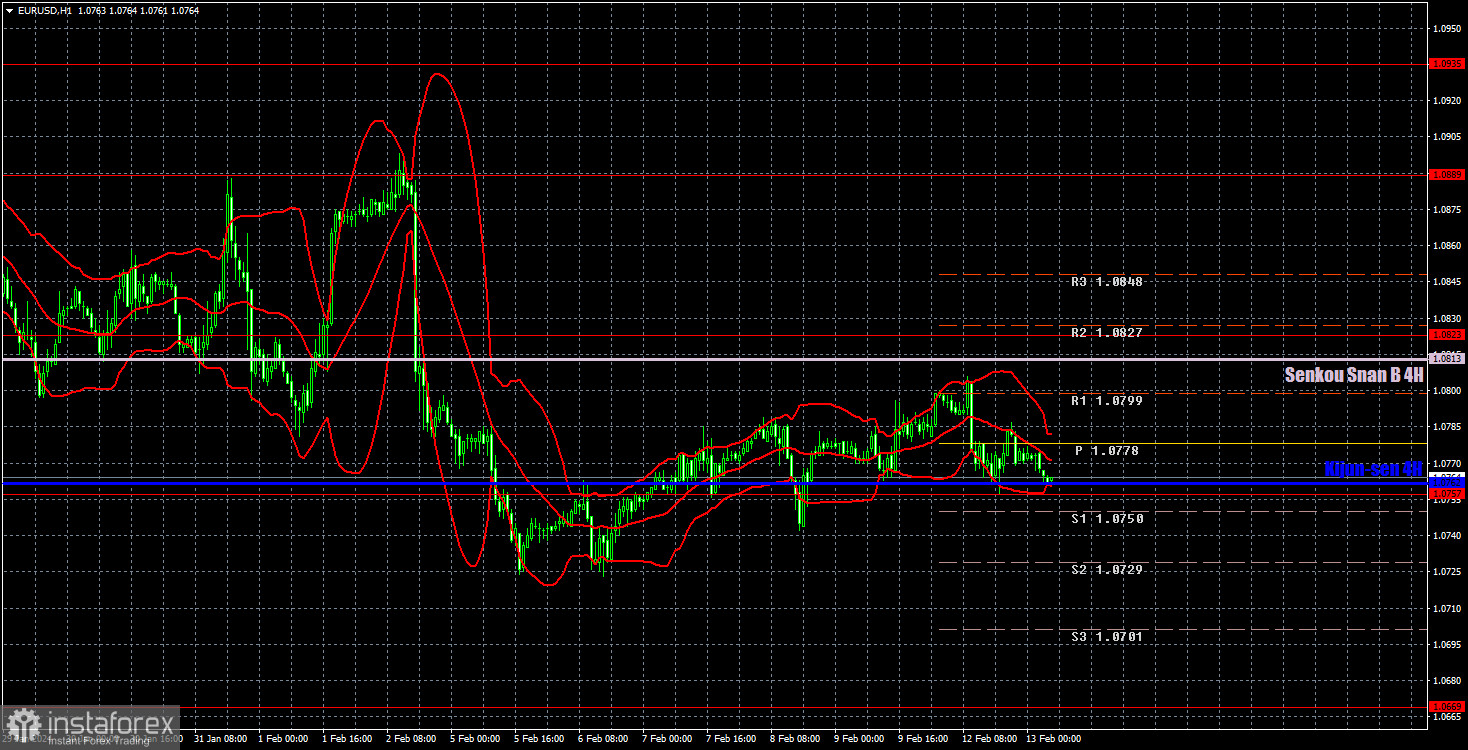This screenshot has height=750, width=1468.
Task: Click 1.0800 on the price scale
Action: [x=1447, y=391]
